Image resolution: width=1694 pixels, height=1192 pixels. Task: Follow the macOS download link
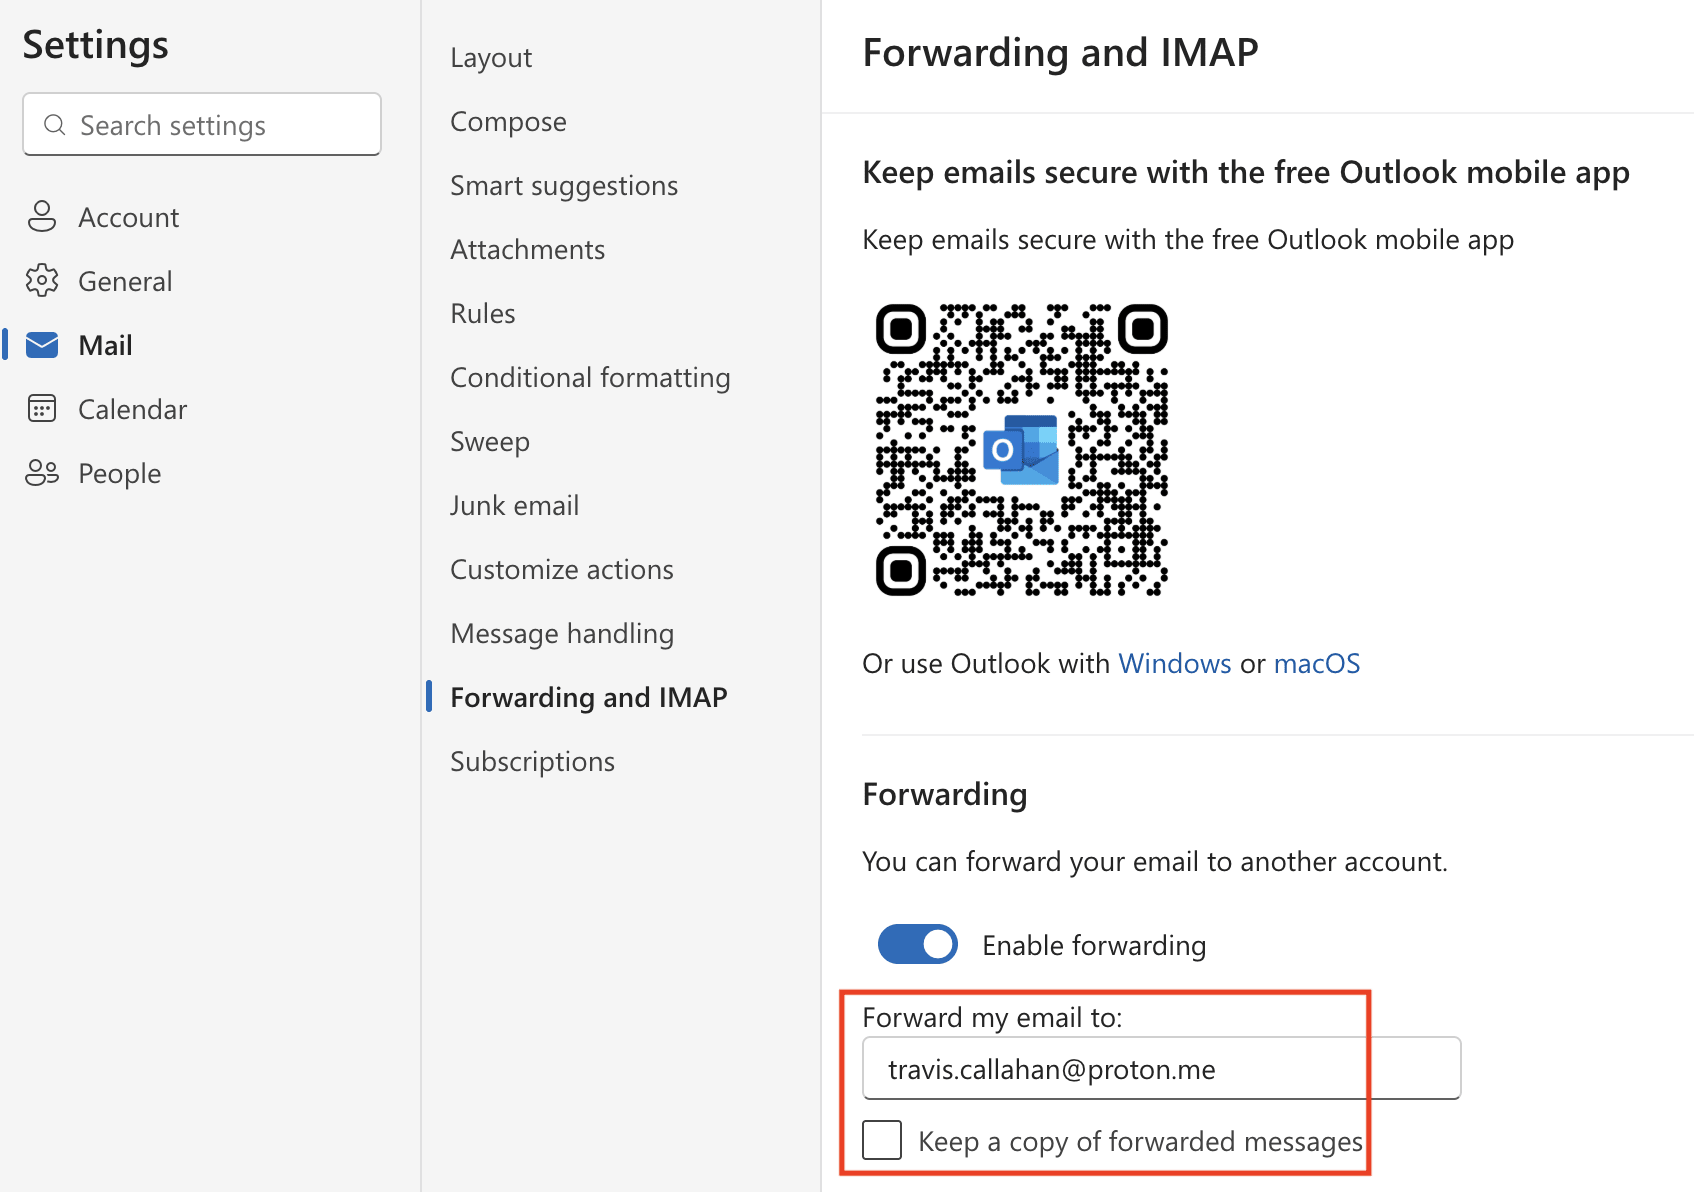tap(1316, 664)
